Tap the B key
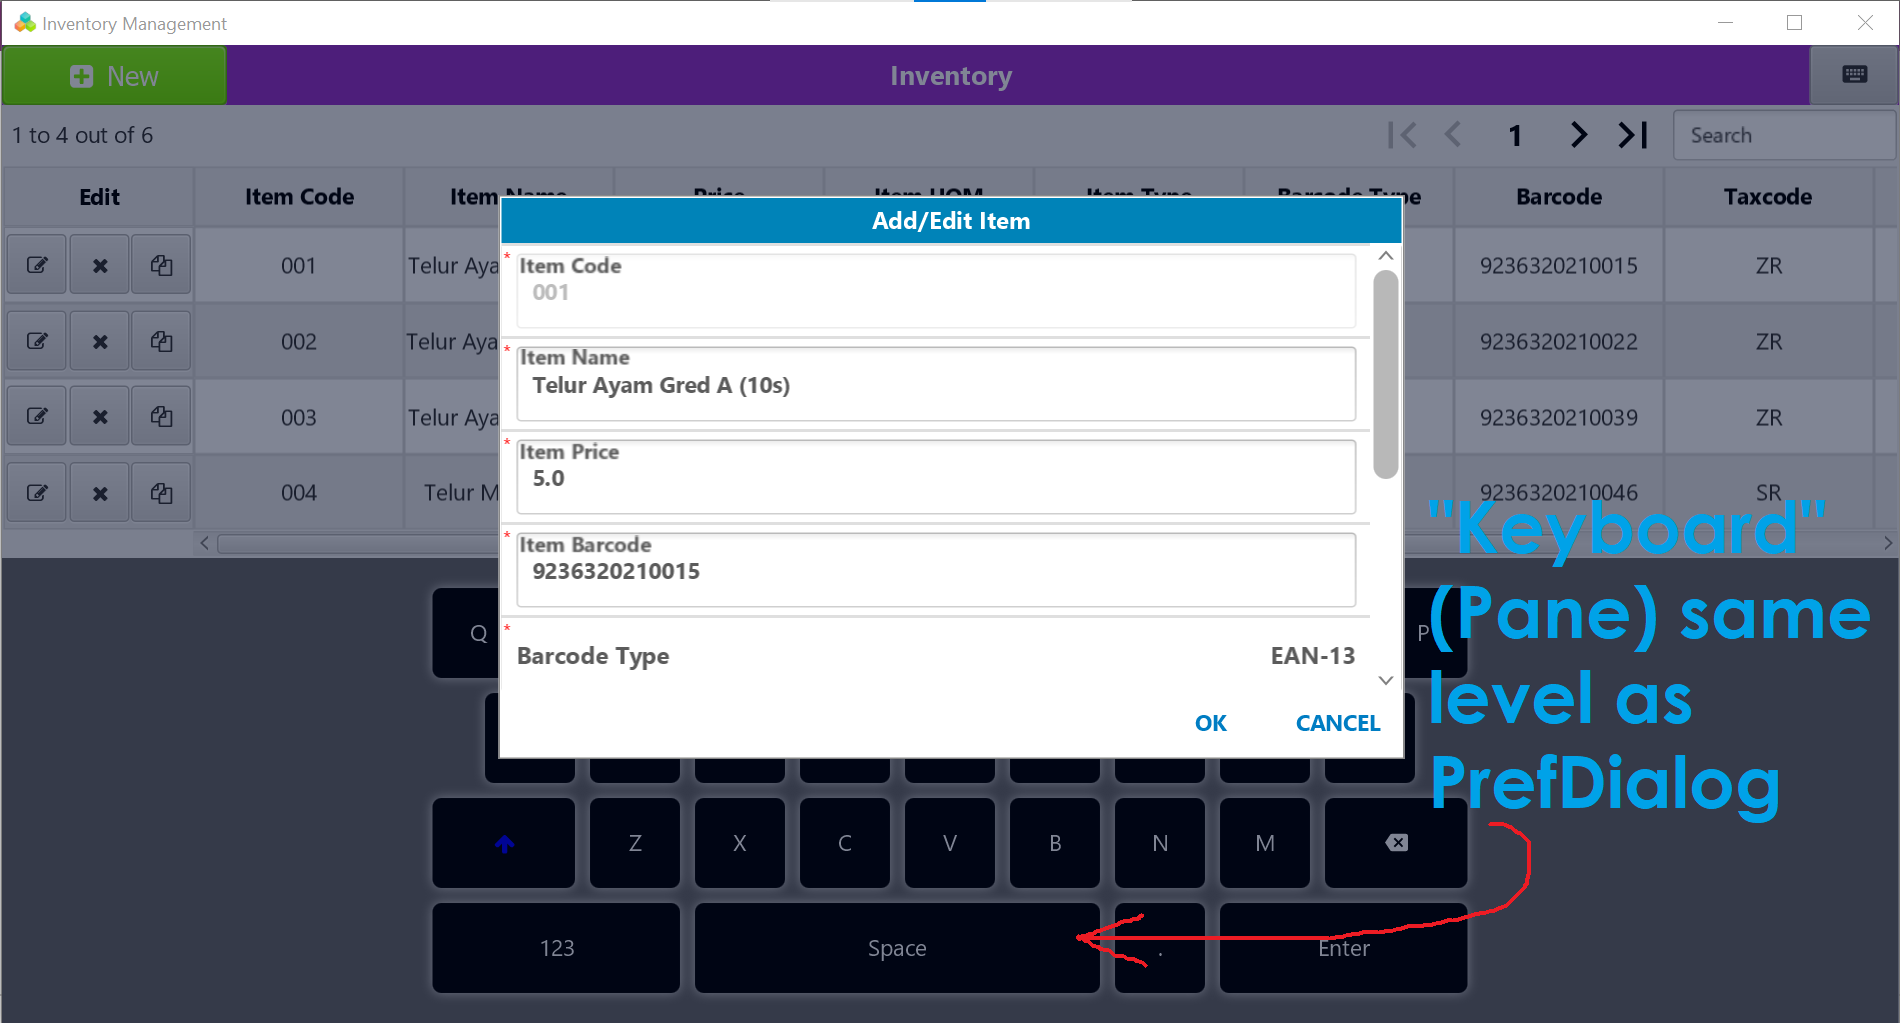The height and width of the screenshot is (1023, 1900). (x=1055, y=843)
